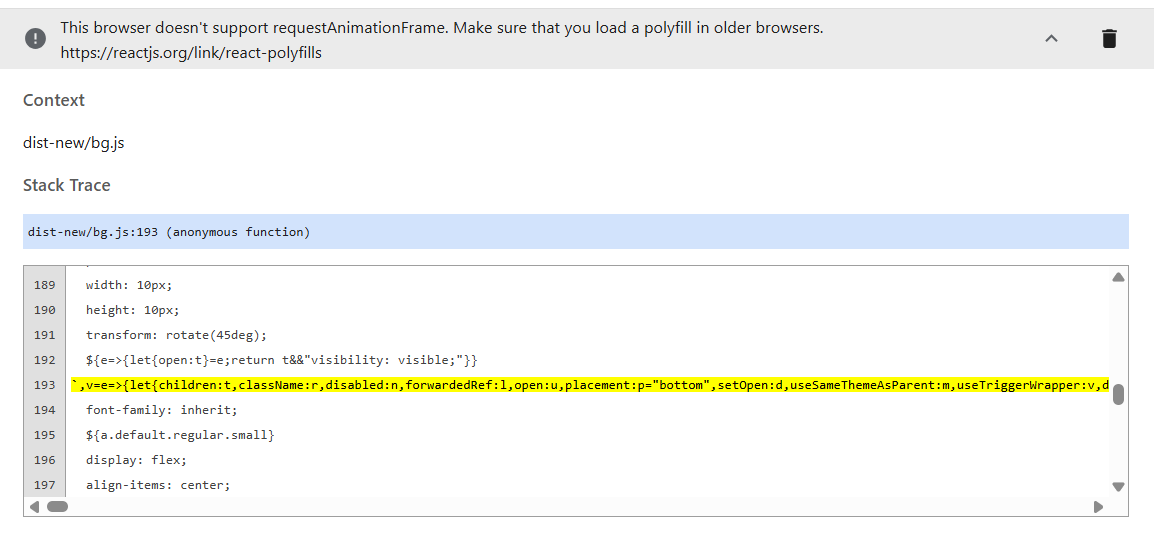
Task: Delete this error with the trash icon
Action: click(x=1109, y=38)
